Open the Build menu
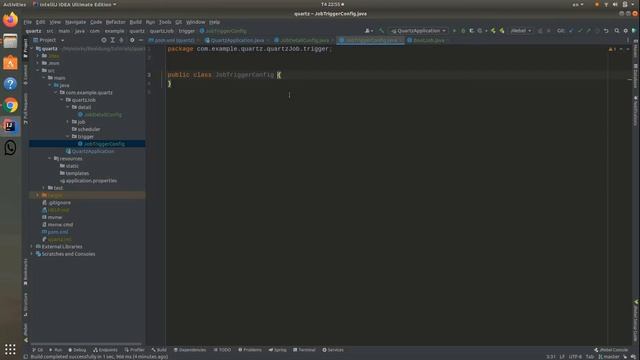Screen dimensions: 640x360 point(136,22)
